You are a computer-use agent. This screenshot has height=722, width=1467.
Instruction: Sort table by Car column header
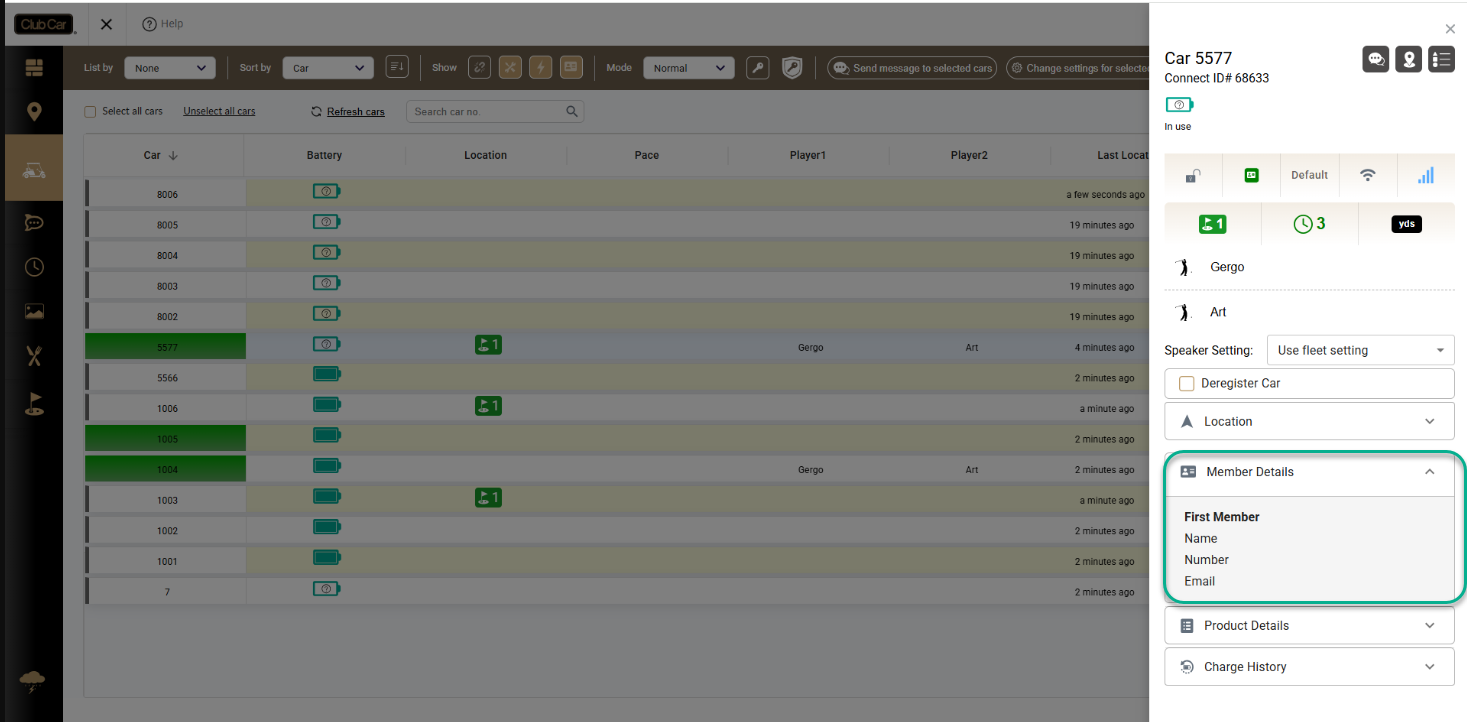pos(160,155)
